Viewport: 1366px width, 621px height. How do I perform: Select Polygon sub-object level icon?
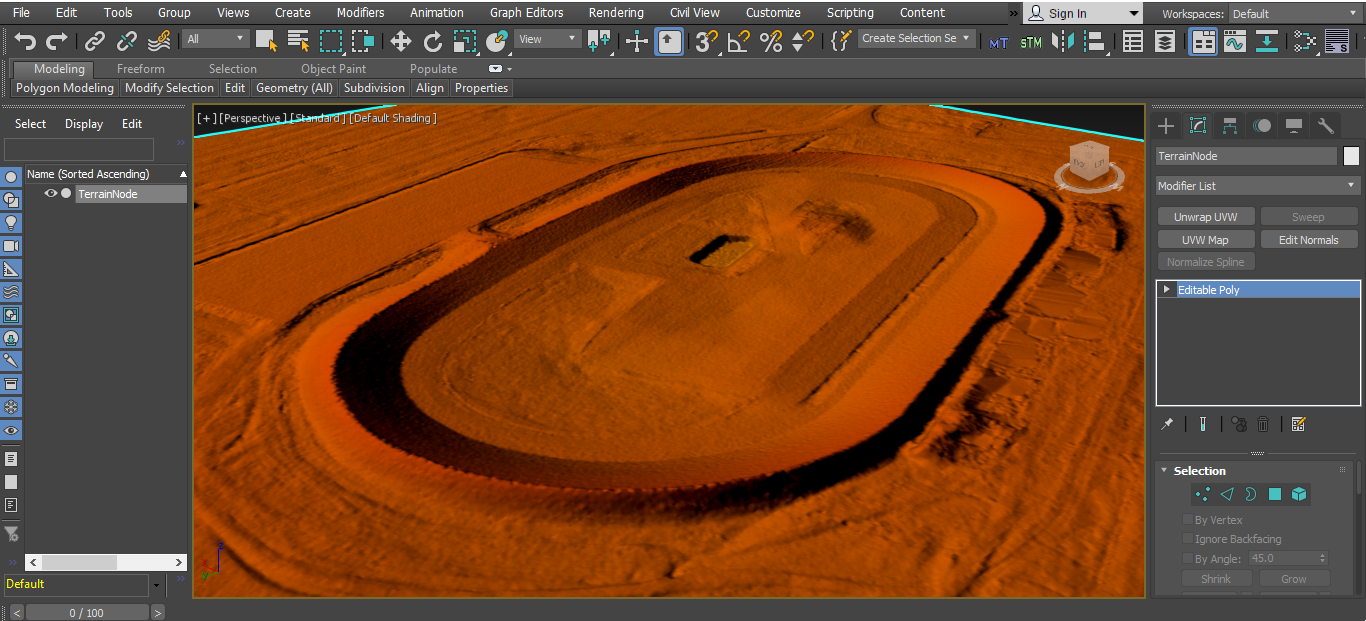[1275, 494]
